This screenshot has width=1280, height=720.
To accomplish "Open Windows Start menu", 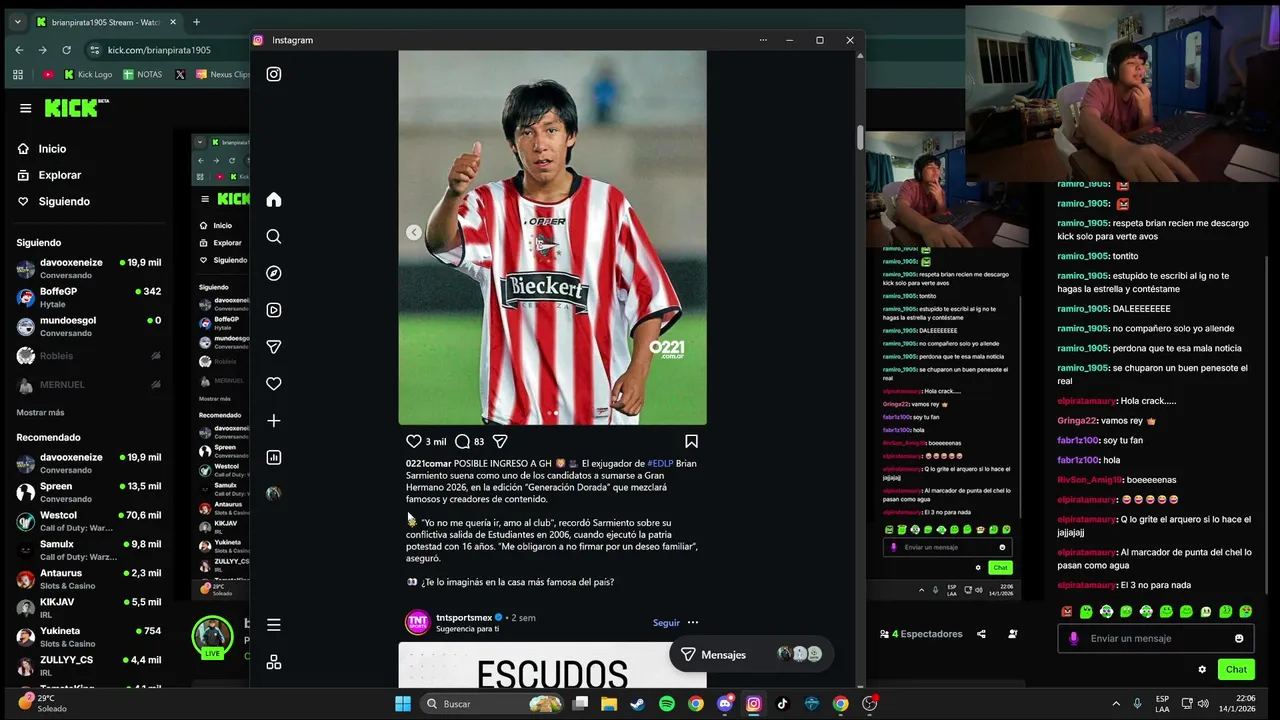I will pyautogui.click(x=403, y=704).
